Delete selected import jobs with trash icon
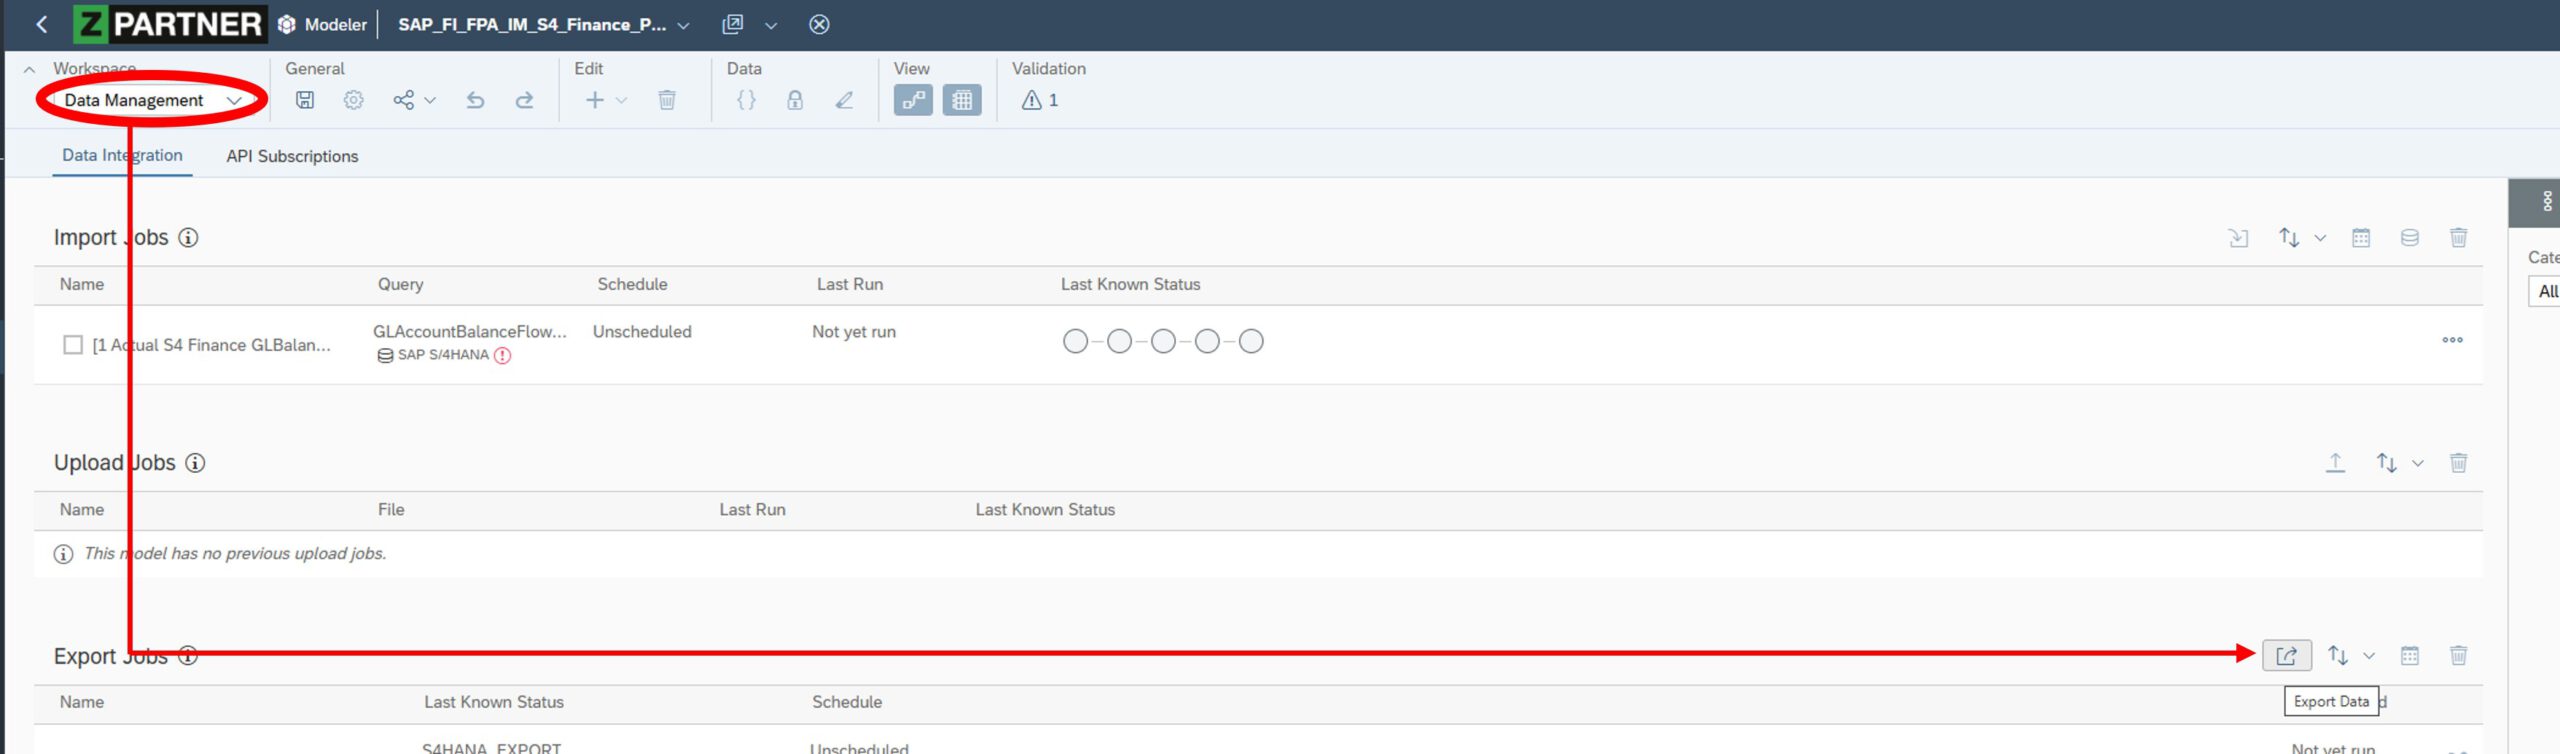This screenshot has height=754, width=2560. pos(2459,238)
